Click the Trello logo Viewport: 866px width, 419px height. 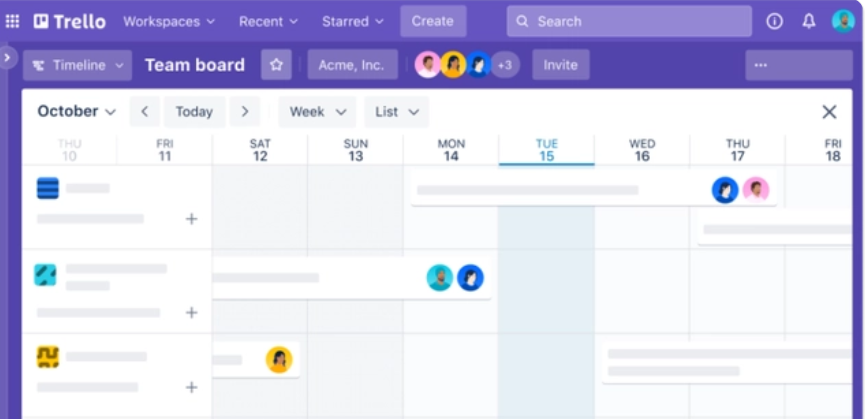point(69,21)
